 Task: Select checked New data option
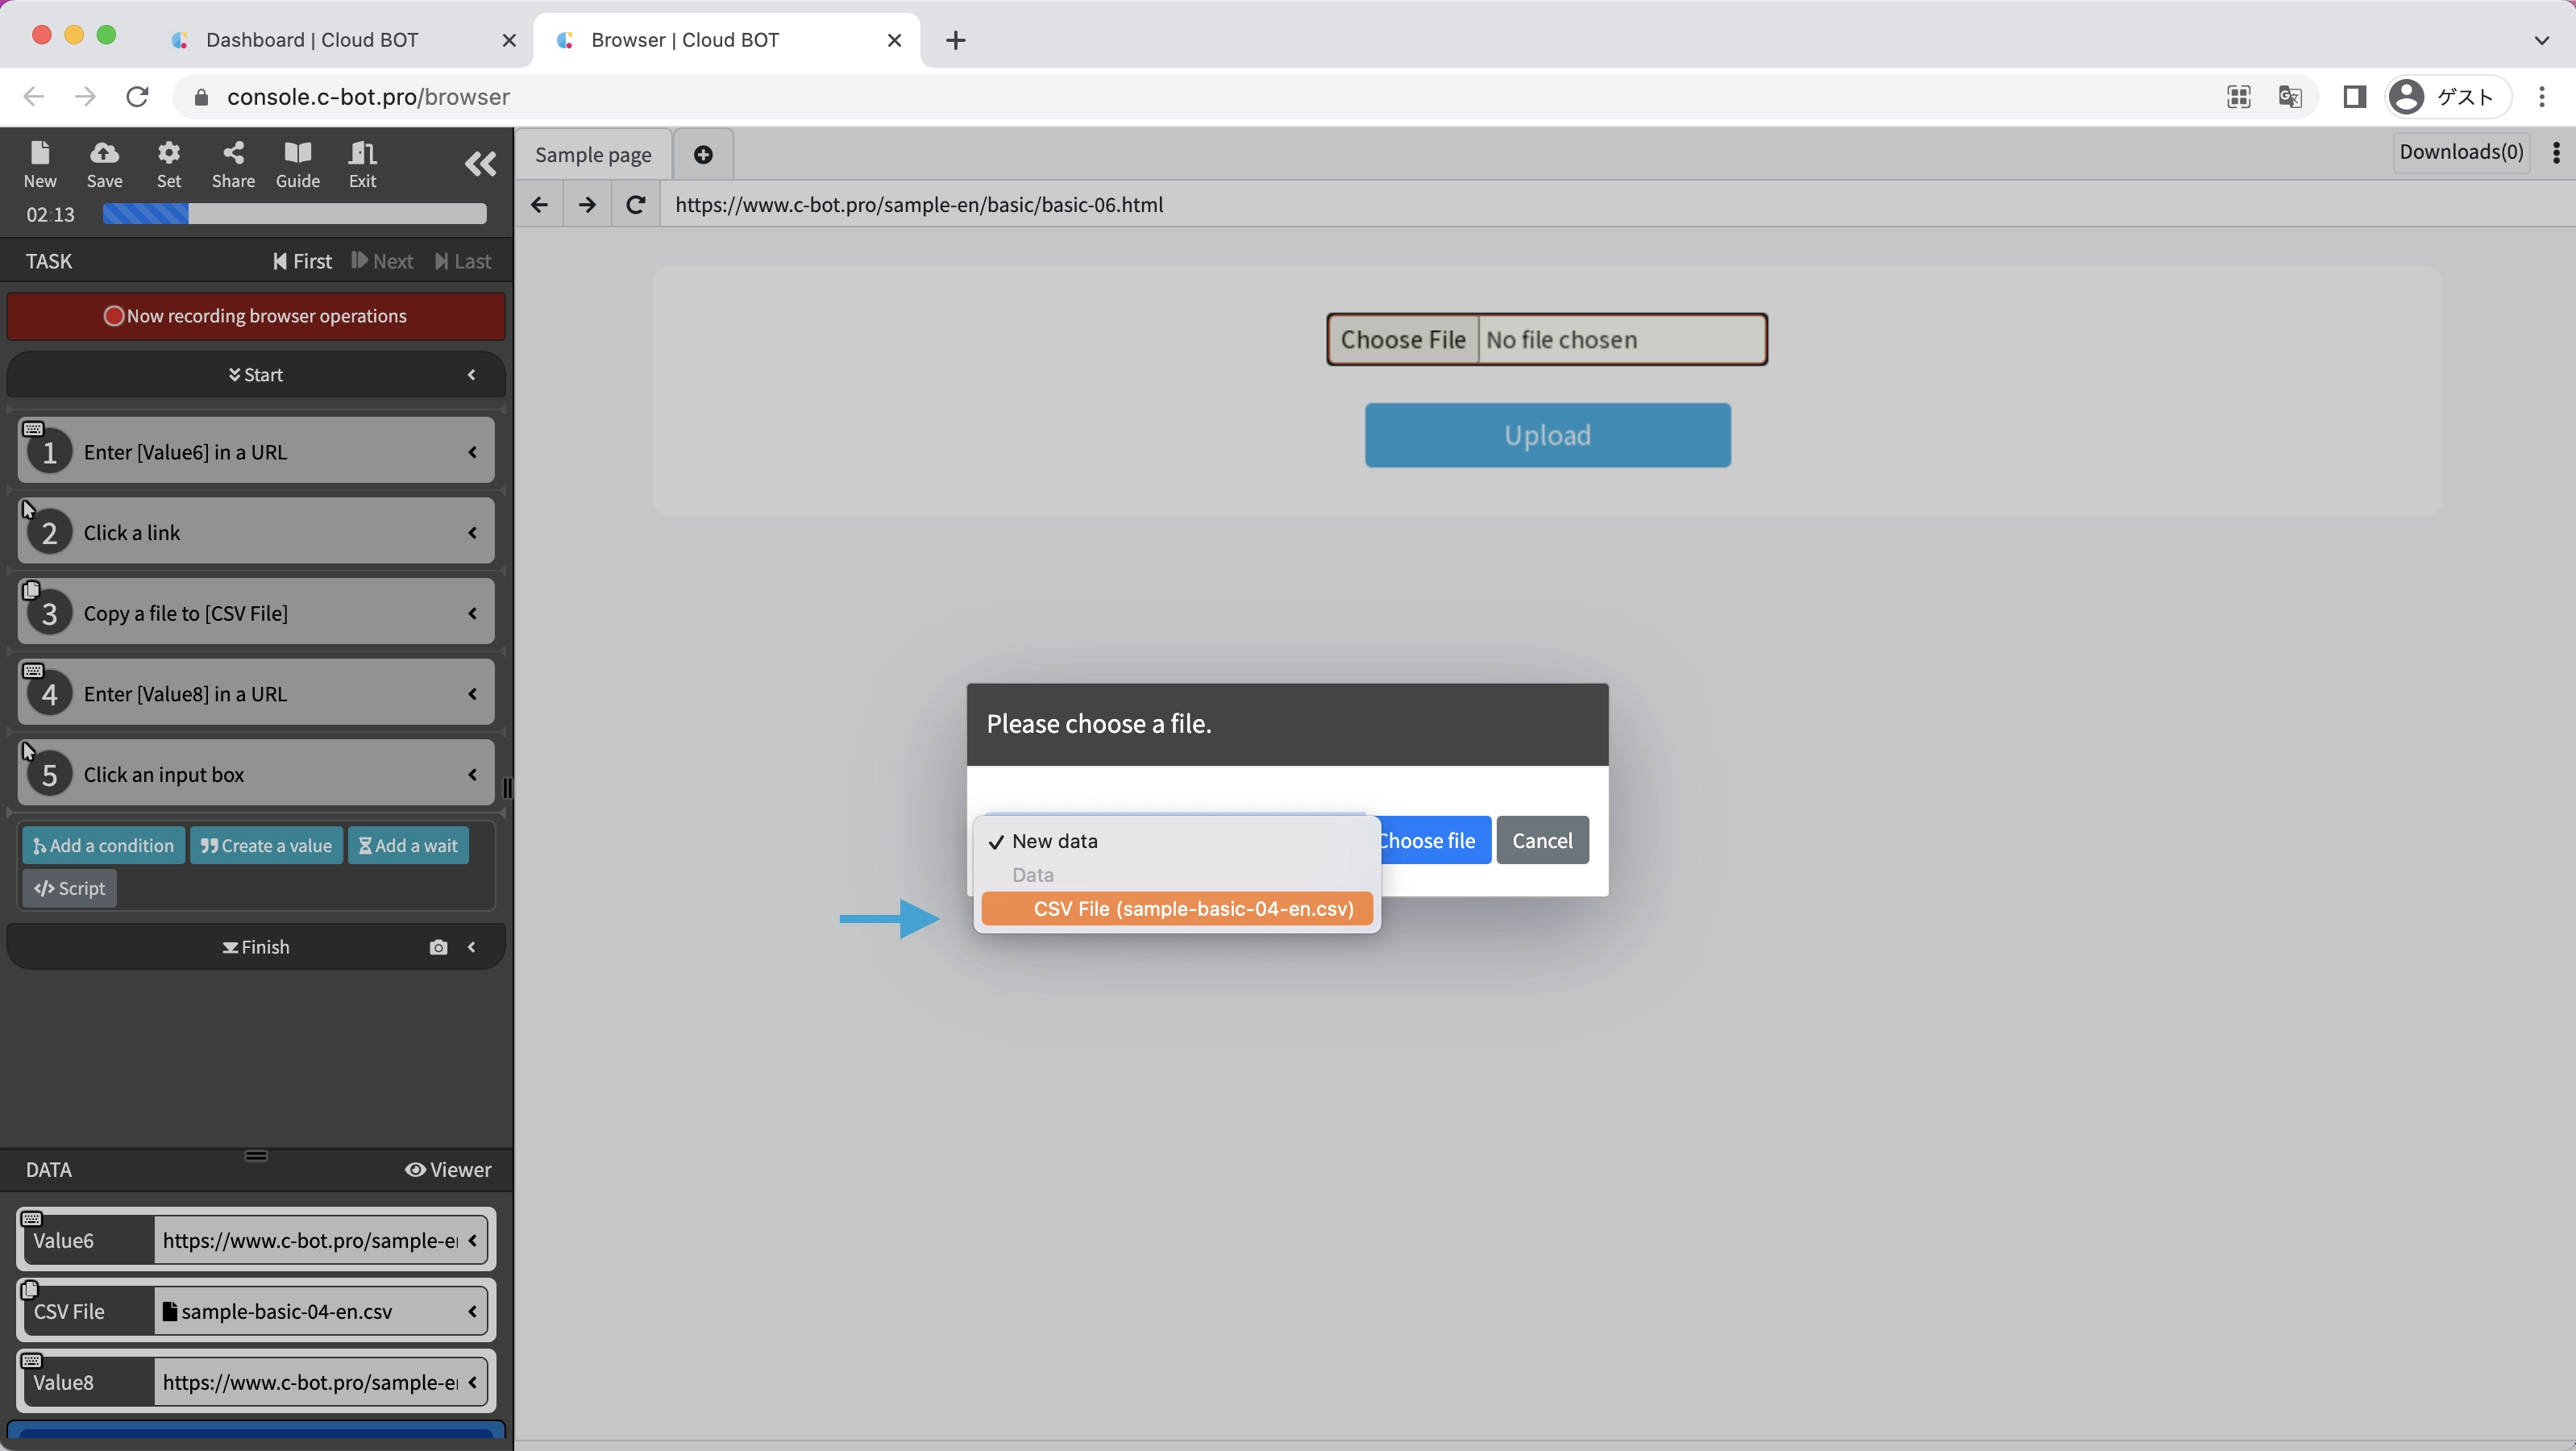coord(1055,841)
